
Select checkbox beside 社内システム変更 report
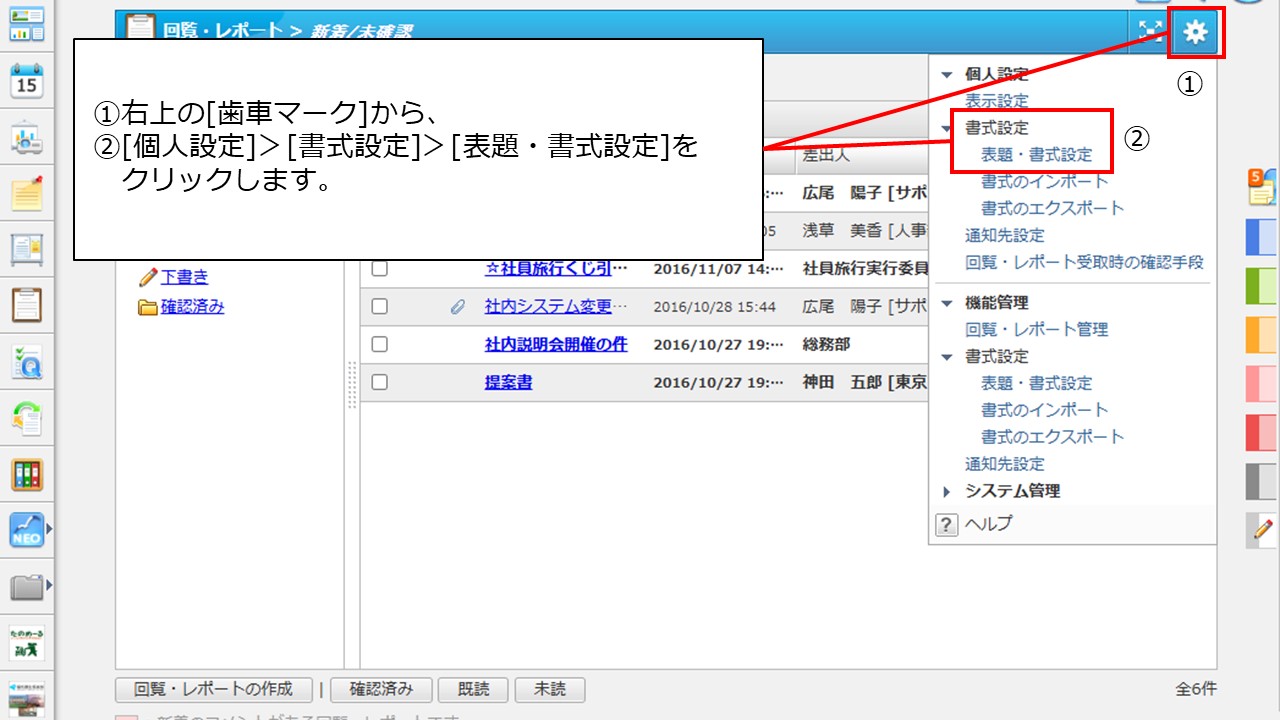(x=379, y=307)
